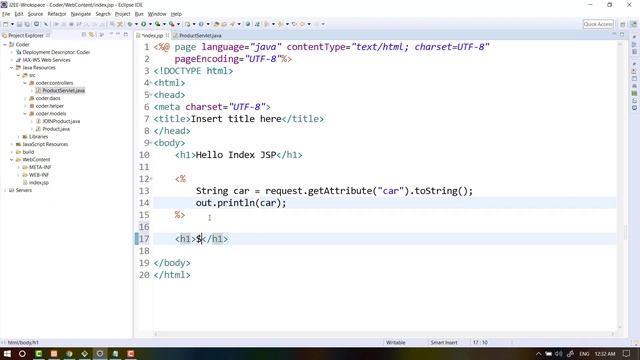Click the editor horizontal scrollbar
Image resolution: width=640 pixels, height=360 pixels.
[384, 334]
